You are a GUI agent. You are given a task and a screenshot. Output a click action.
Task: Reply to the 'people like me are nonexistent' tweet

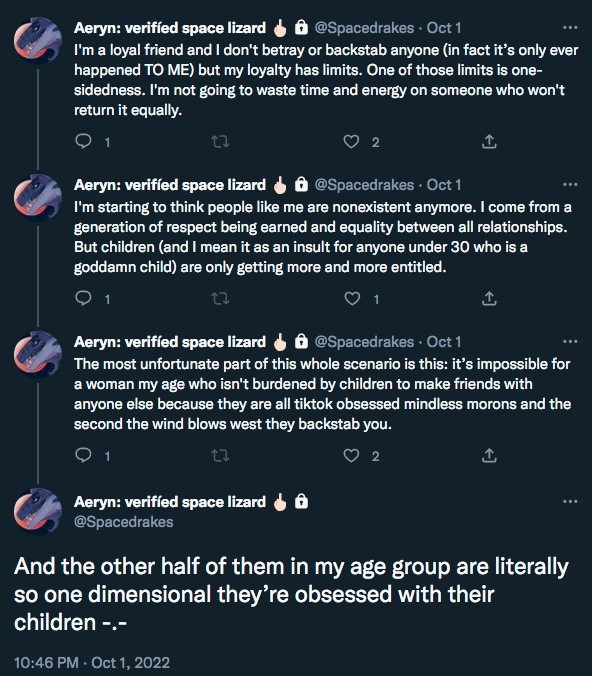click(83, 298)
